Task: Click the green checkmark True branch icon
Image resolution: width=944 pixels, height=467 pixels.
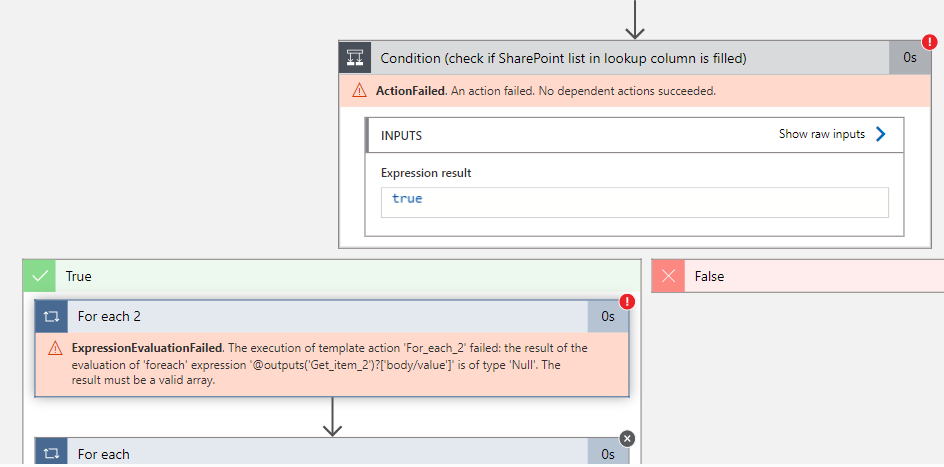Action: coord(40,276)
